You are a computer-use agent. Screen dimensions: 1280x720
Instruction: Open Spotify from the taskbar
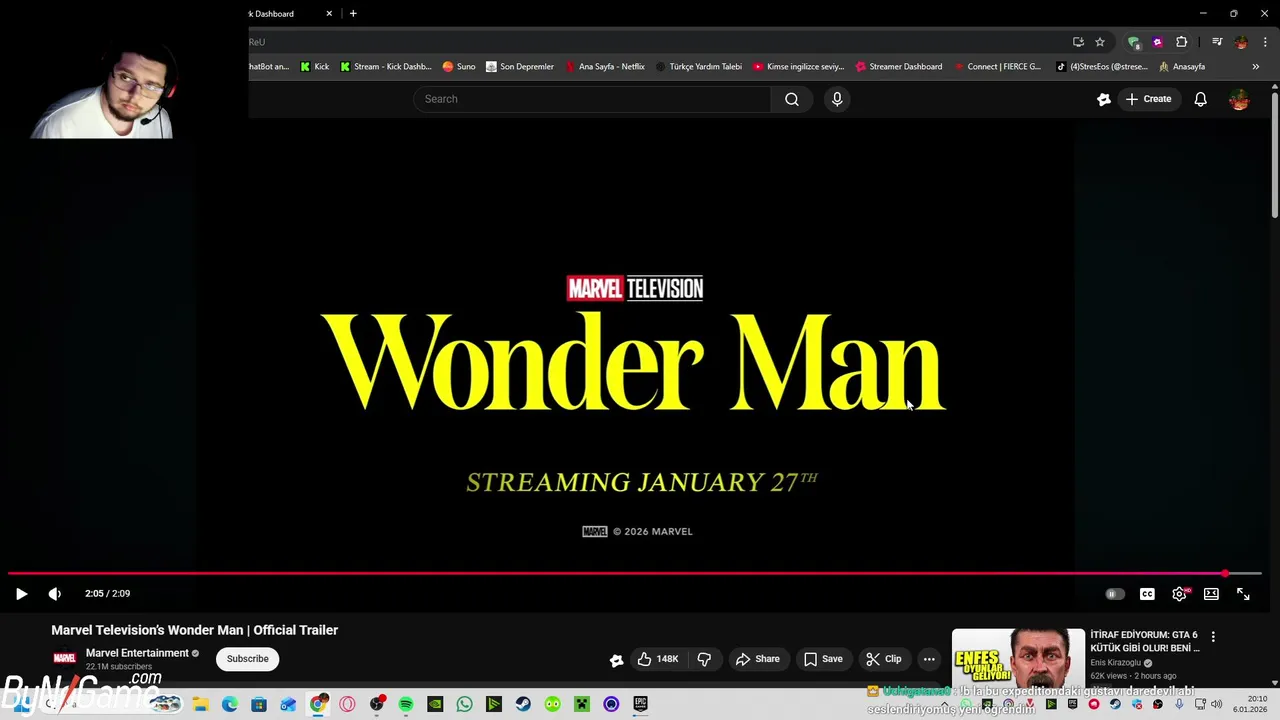point(406,704)
